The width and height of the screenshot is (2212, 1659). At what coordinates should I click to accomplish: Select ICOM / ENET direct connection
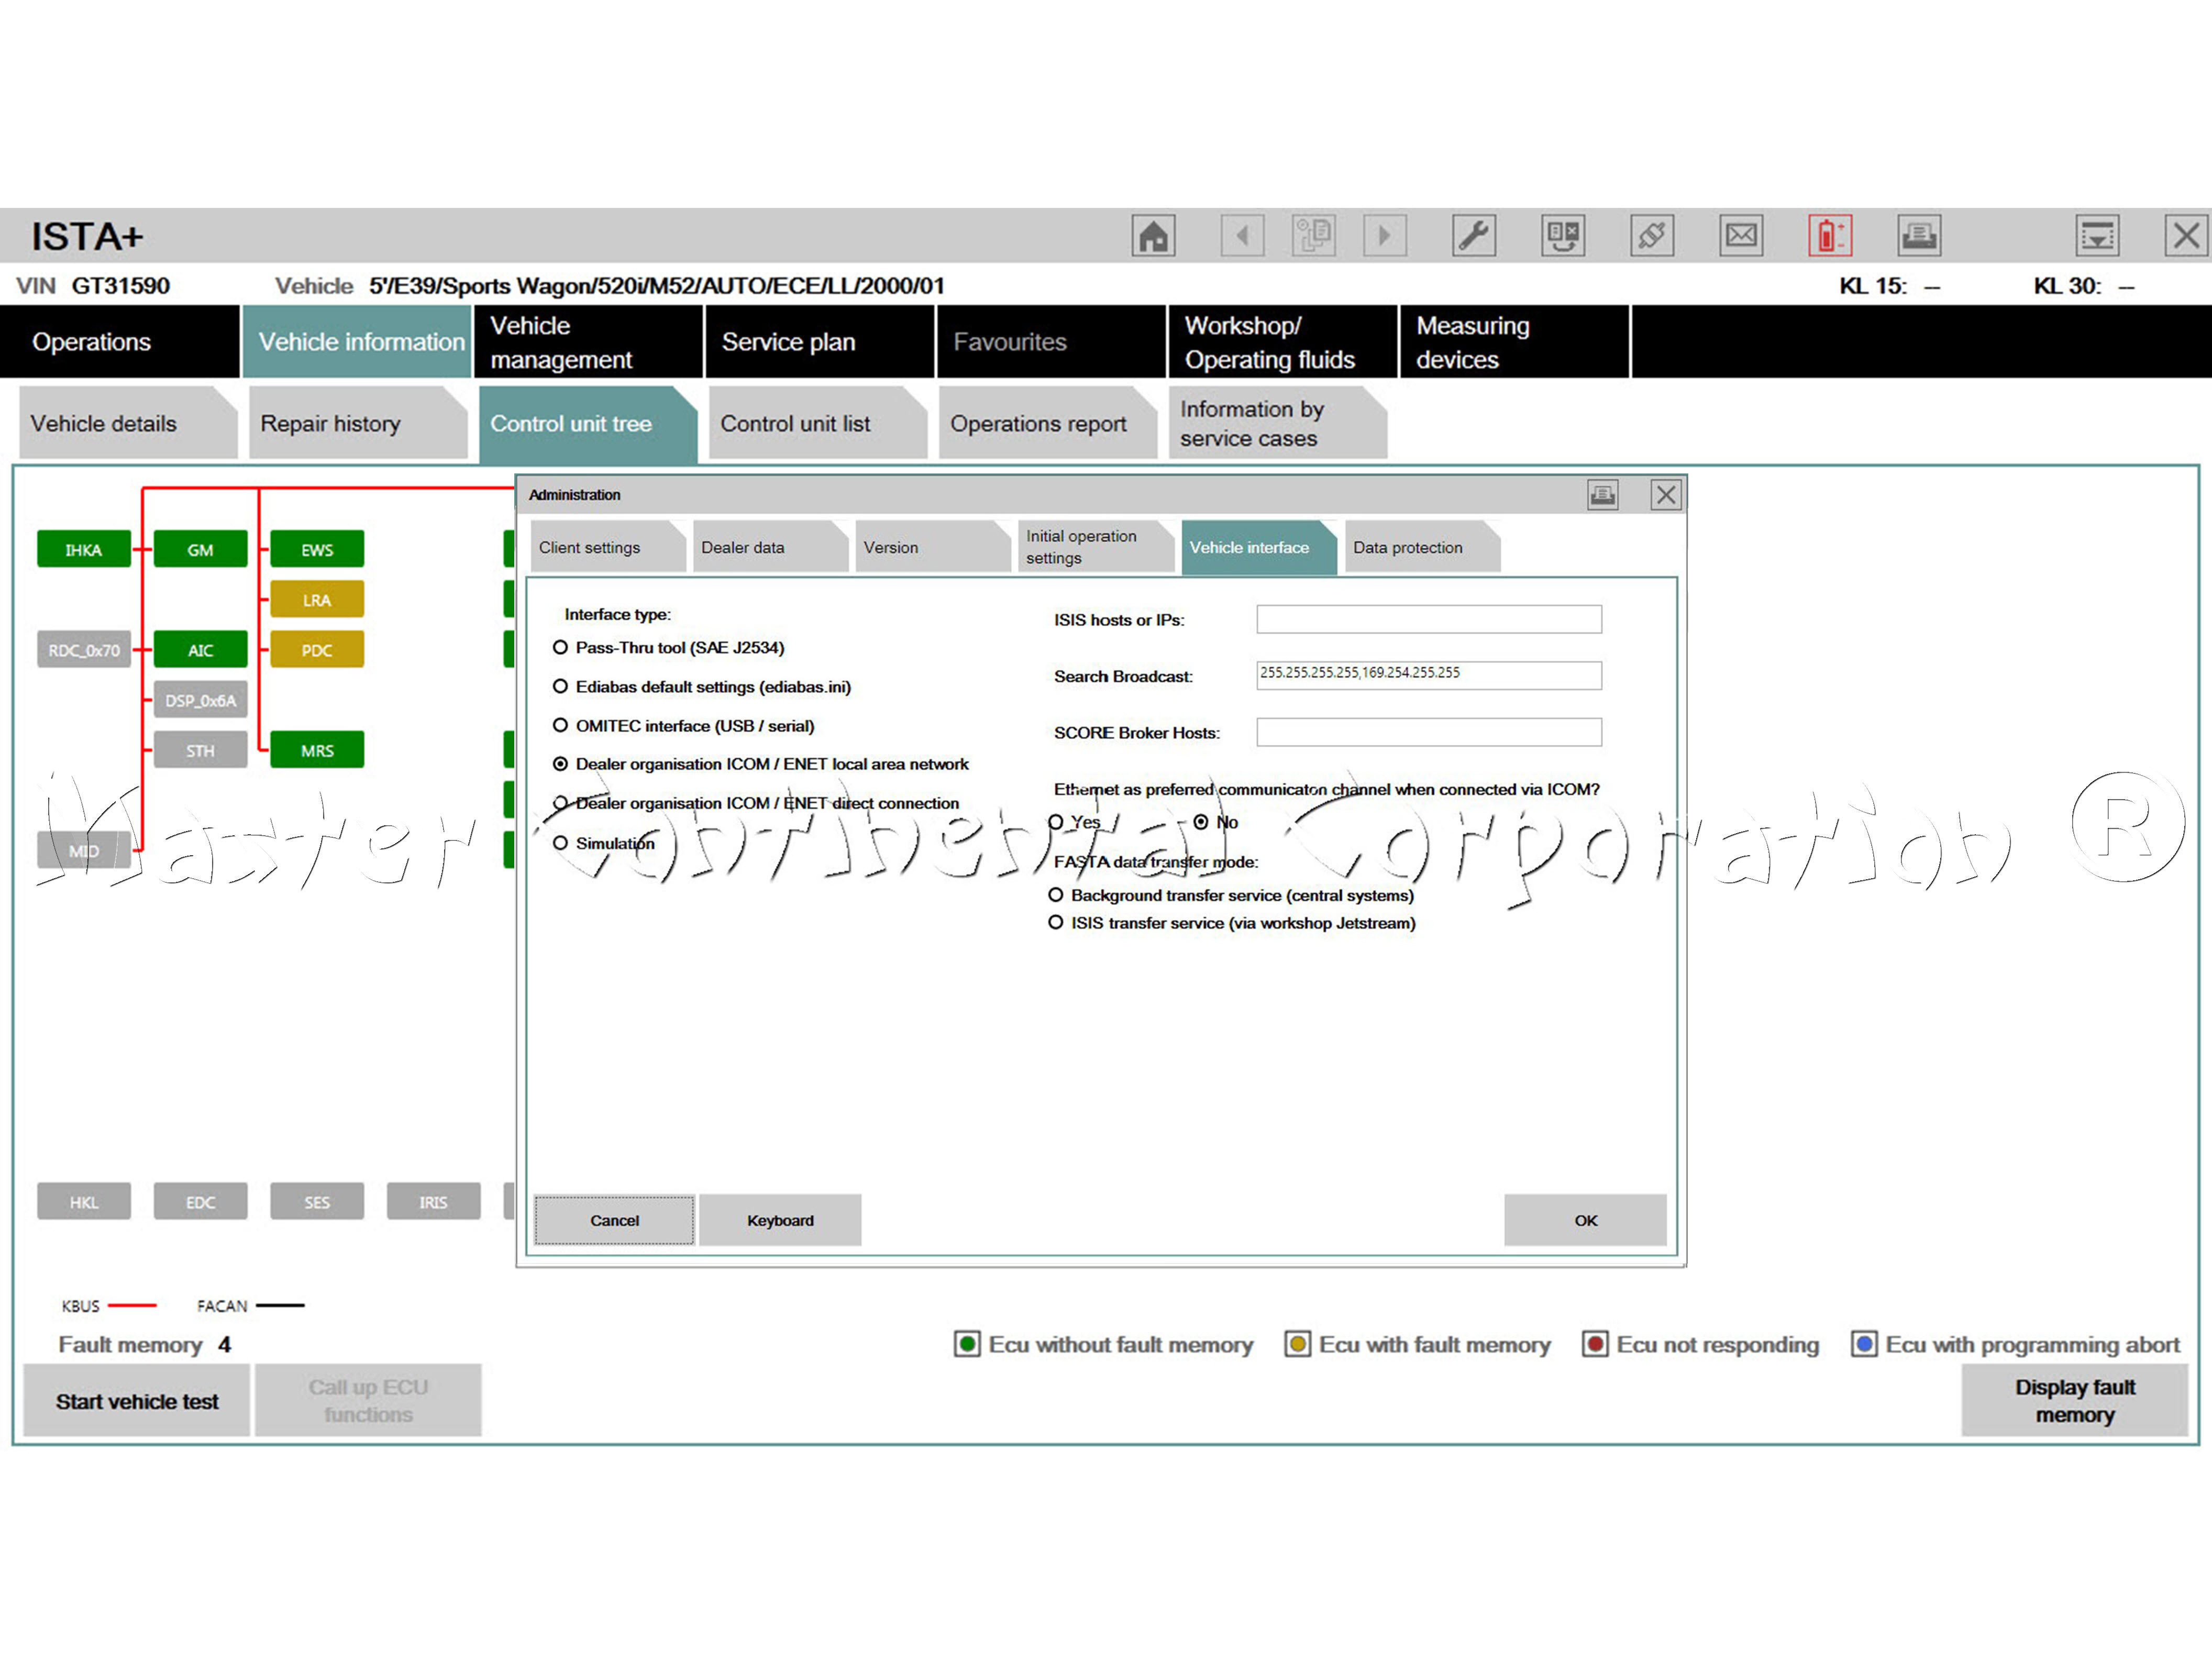560,803
